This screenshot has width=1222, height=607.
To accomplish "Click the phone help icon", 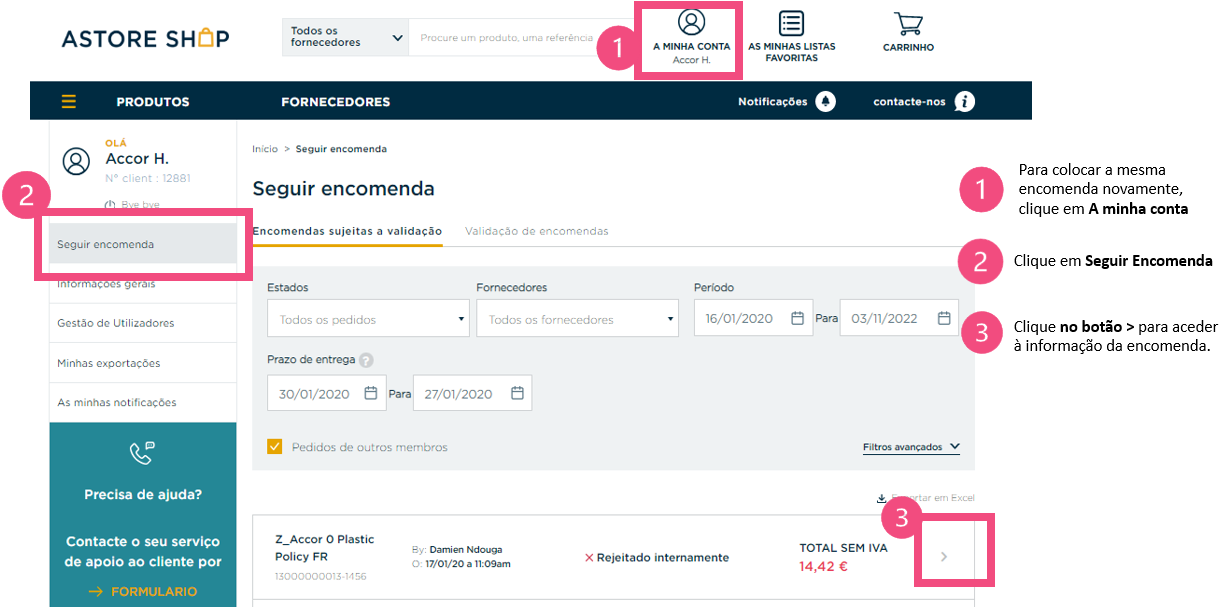I will tap(142, 454).
